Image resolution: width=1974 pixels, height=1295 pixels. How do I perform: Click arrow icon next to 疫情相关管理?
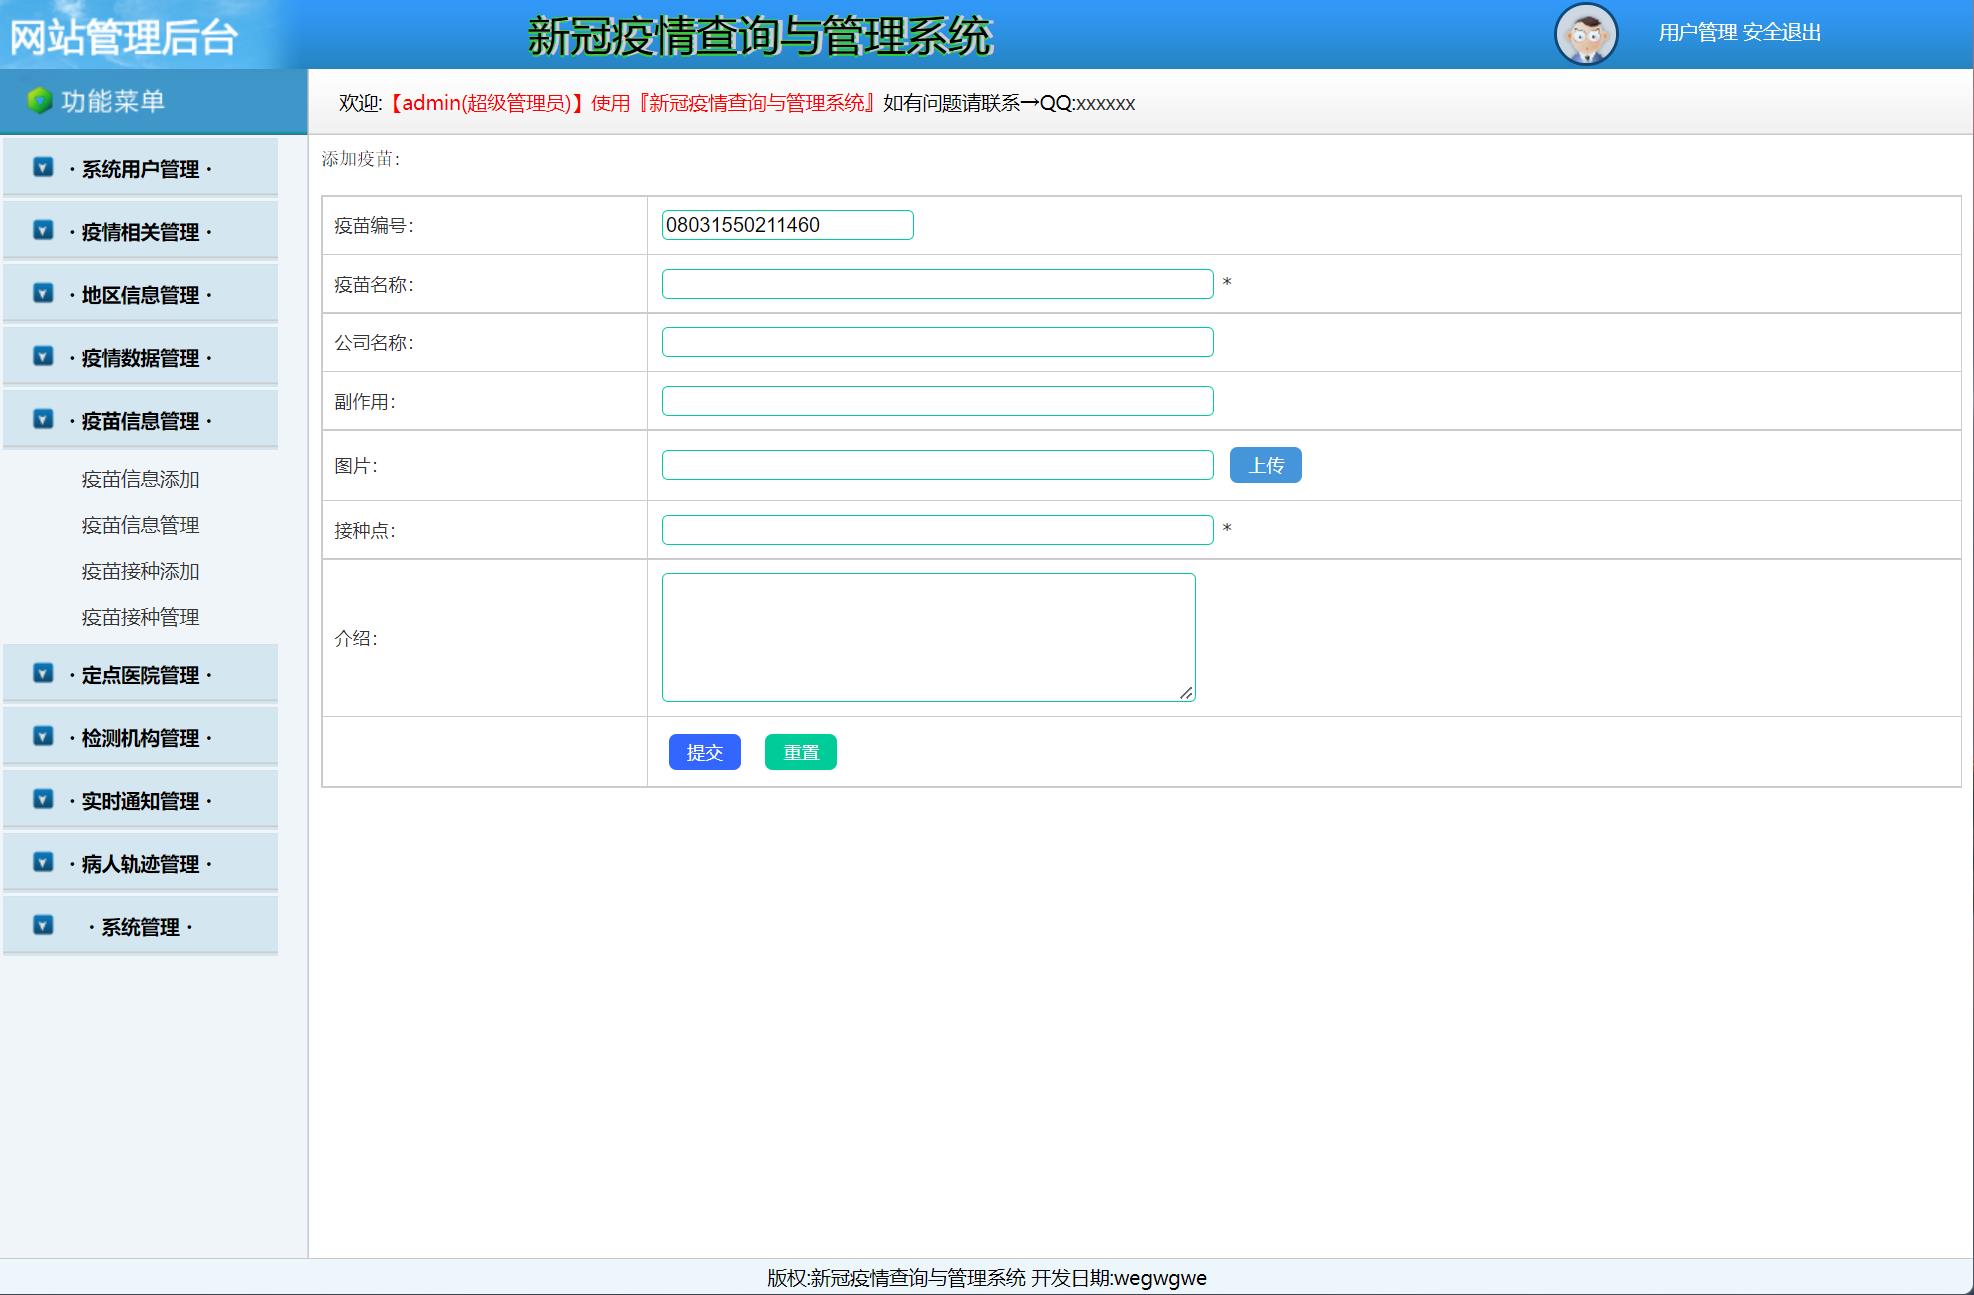click(x=43, y=230)
